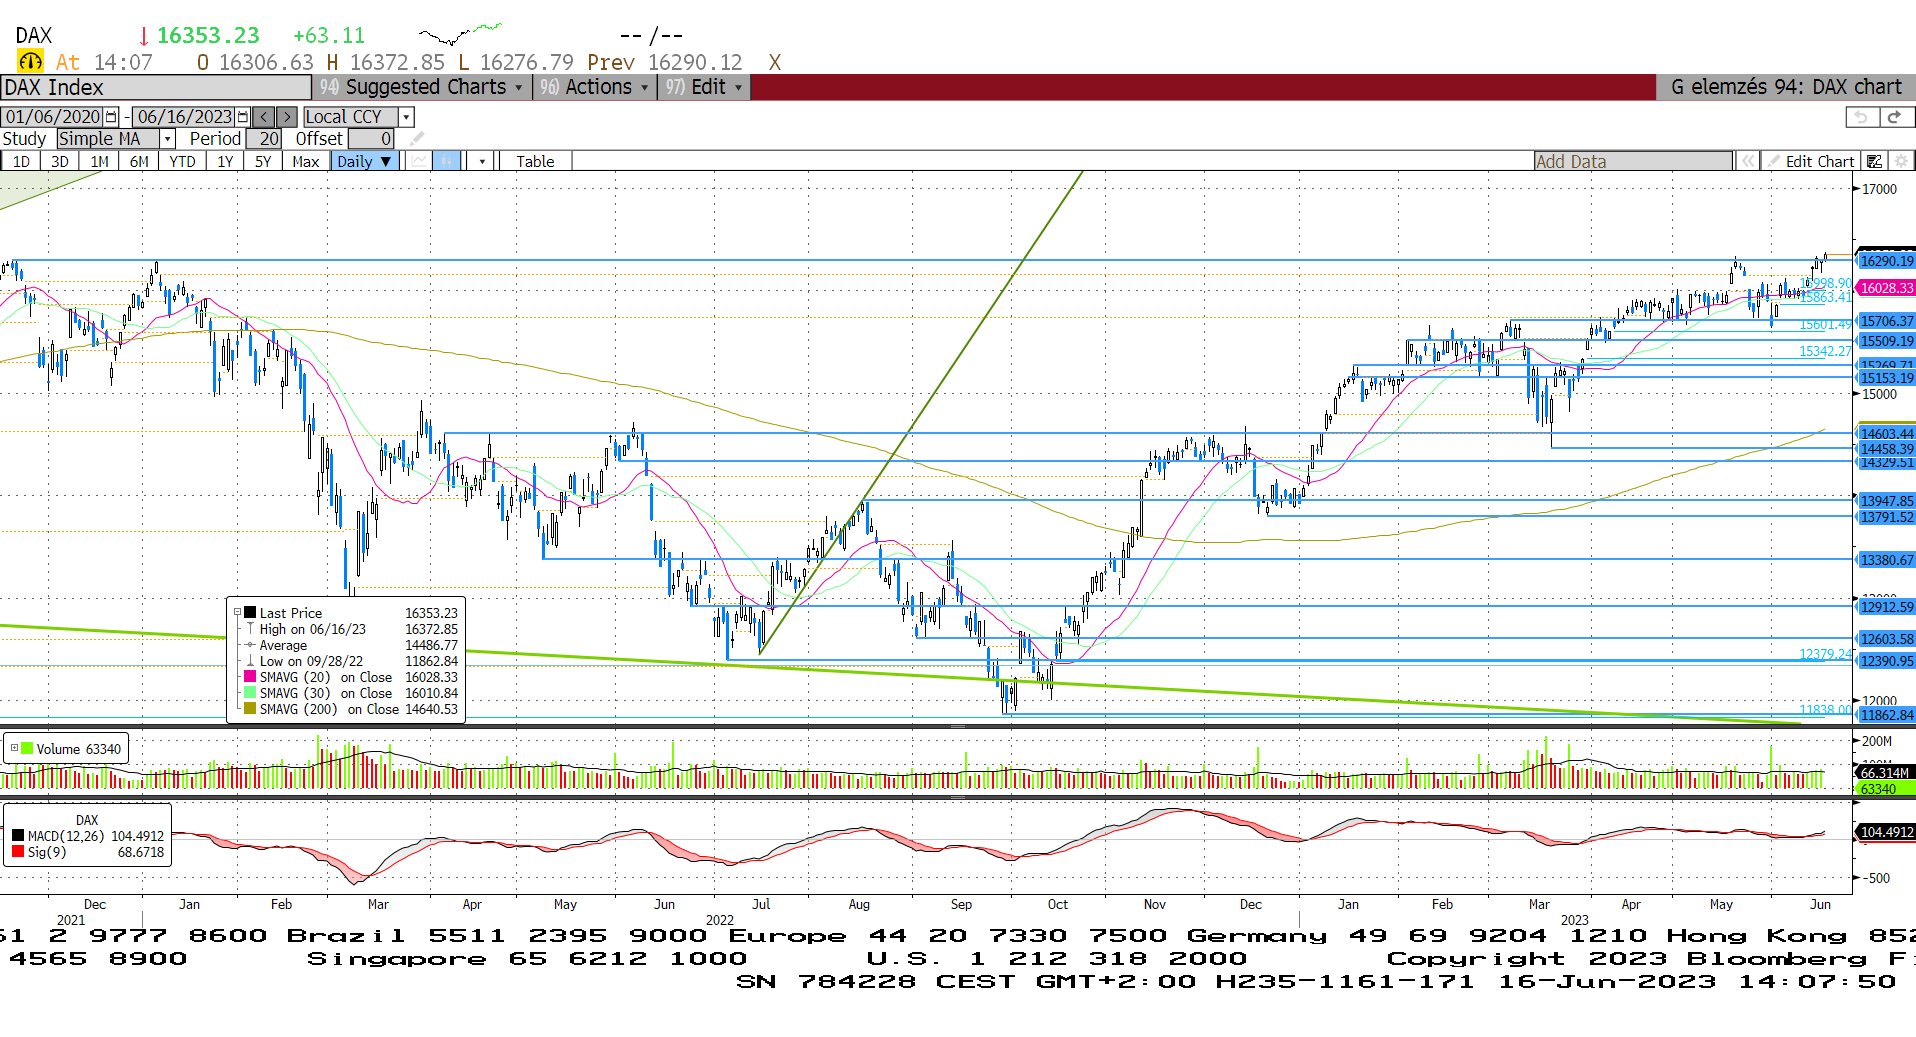Viewport: 1916px width, 1037px height.
Task: Select the candlestick chart type icon
Action: click(x=447, y=161)
